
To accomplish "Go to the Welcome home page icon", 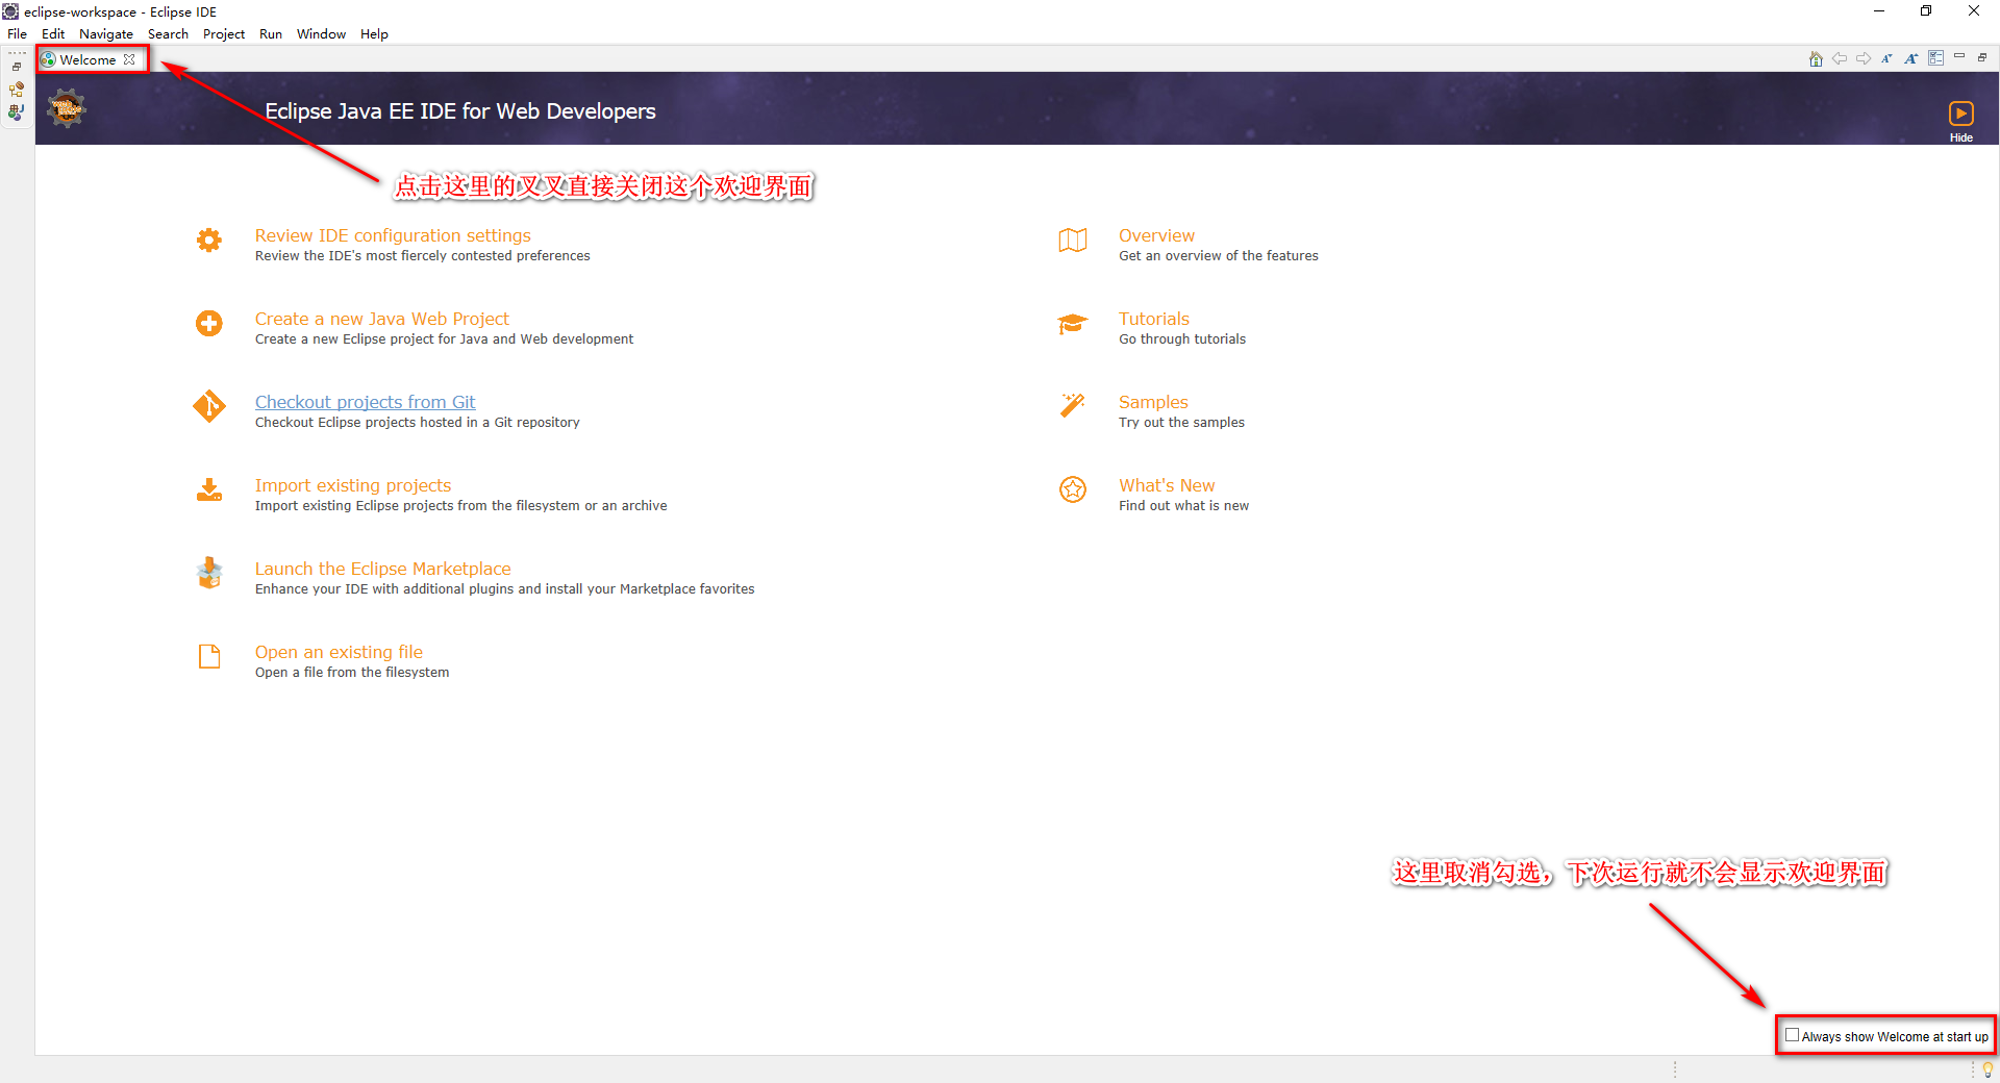I will (1815, 59).
